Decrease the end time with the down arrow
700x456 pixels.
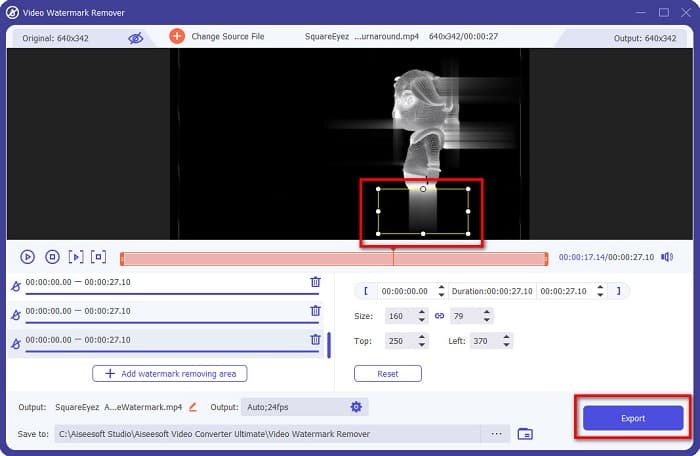600,295
